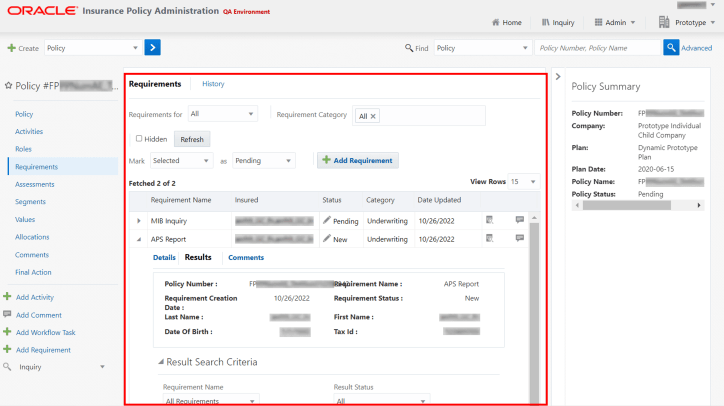Screen dimensions: 724x406
Task: Open the document icon in MIB Inquiry row
Action: pyautogui.click(x=489, y=220)
